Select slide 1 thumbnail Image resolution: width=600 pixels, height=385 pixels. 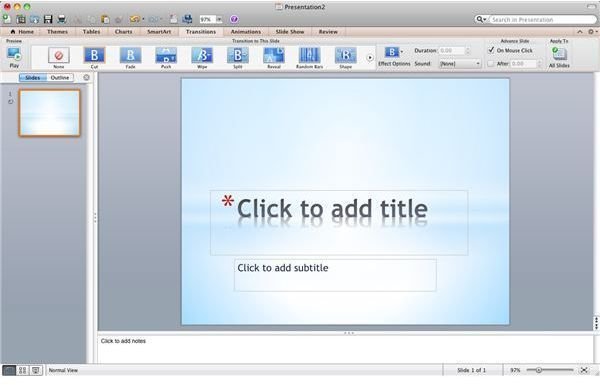(50, 113)
